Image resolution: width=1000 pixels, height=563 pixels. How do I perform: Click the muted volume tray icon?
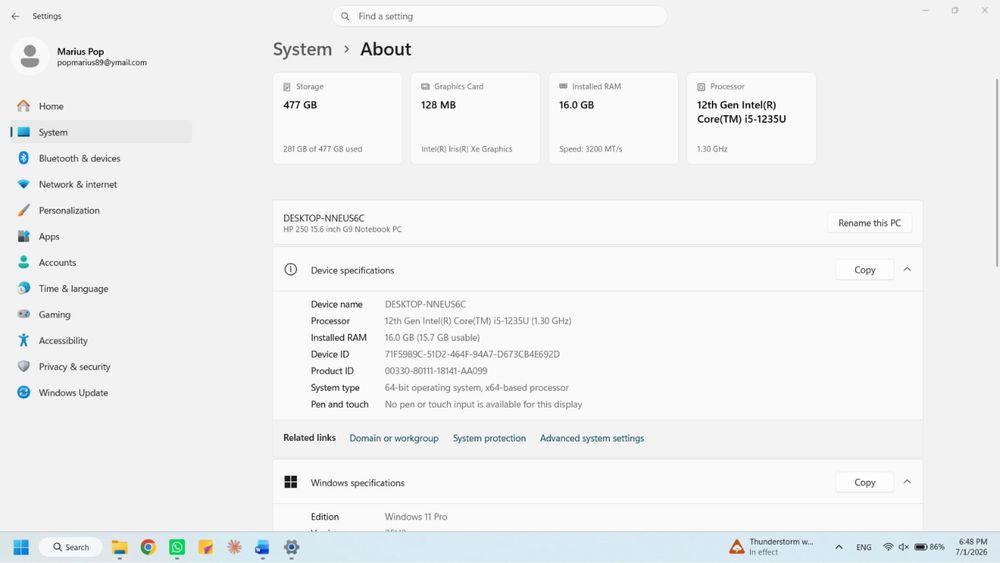(903, 547)
